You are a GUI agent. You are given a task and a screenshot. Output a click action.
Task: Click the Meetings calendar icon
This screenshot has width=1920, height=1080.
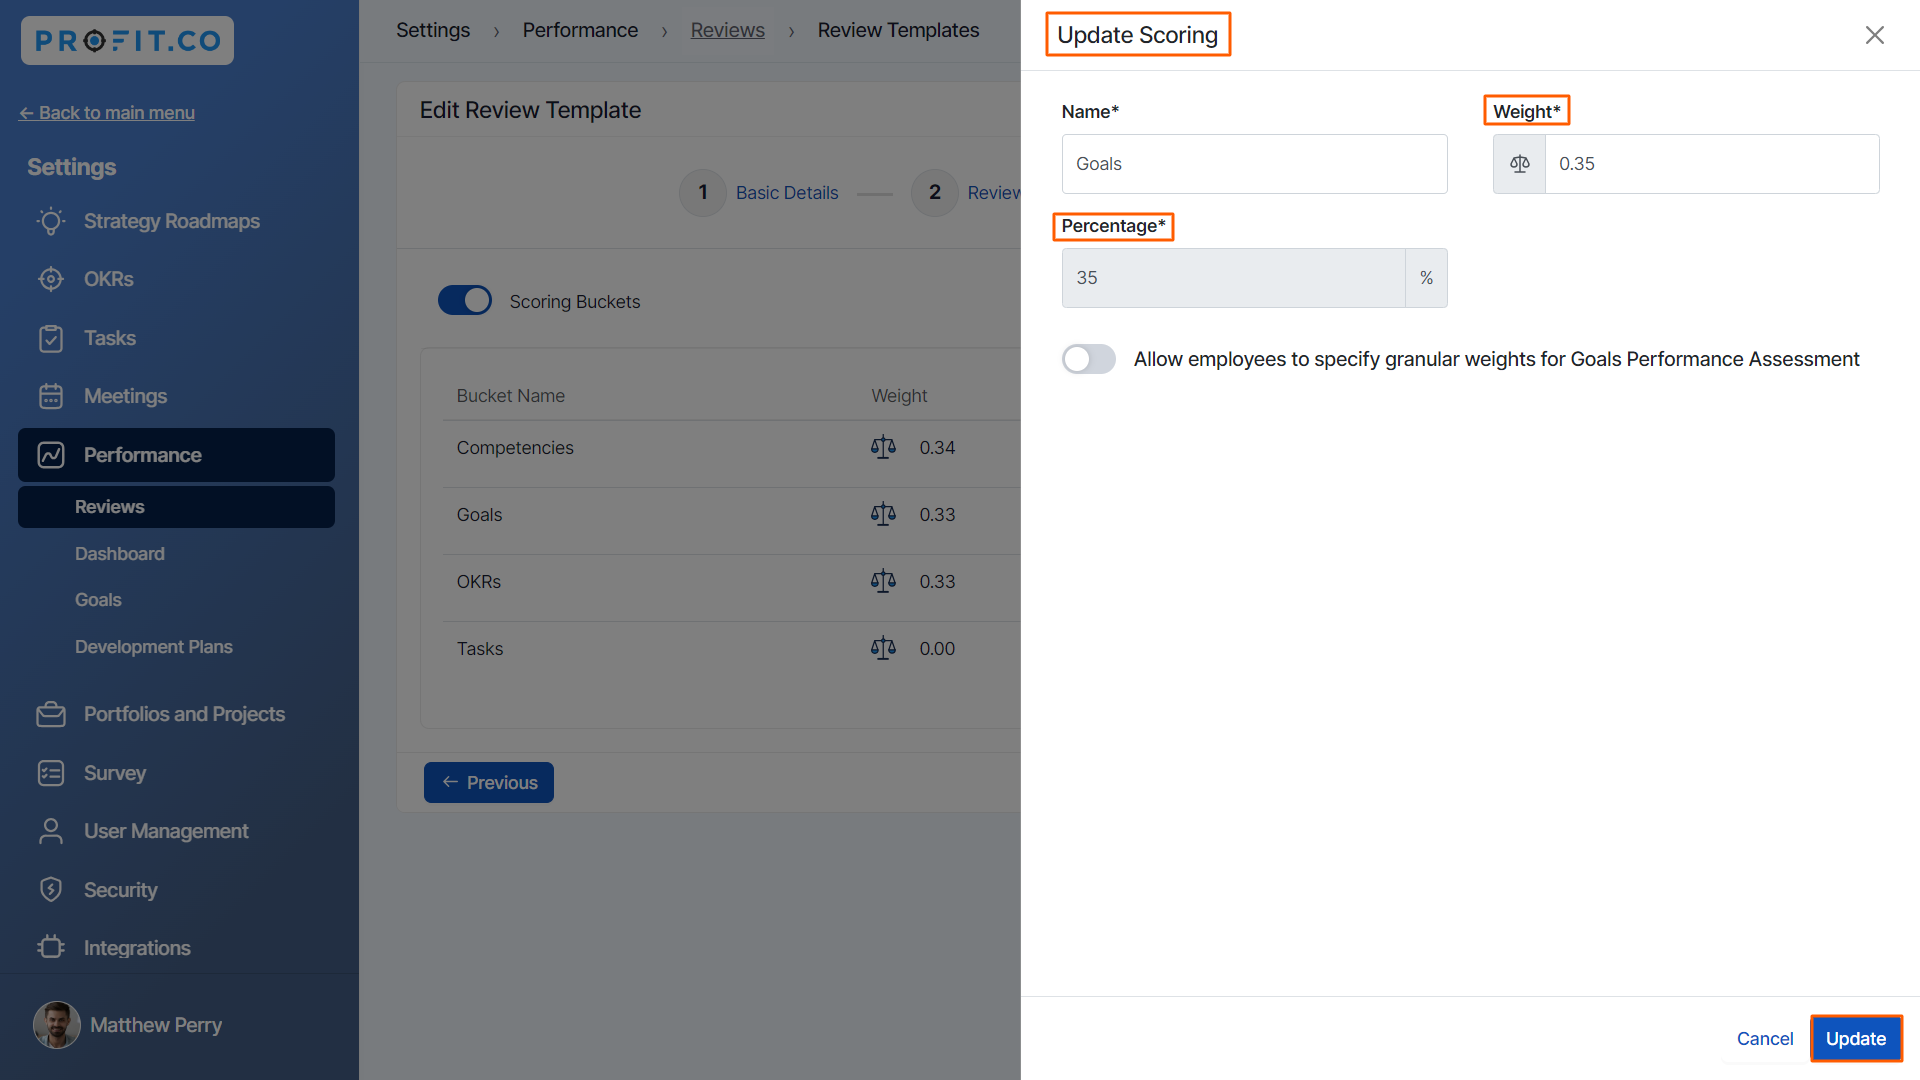(51, 396)
